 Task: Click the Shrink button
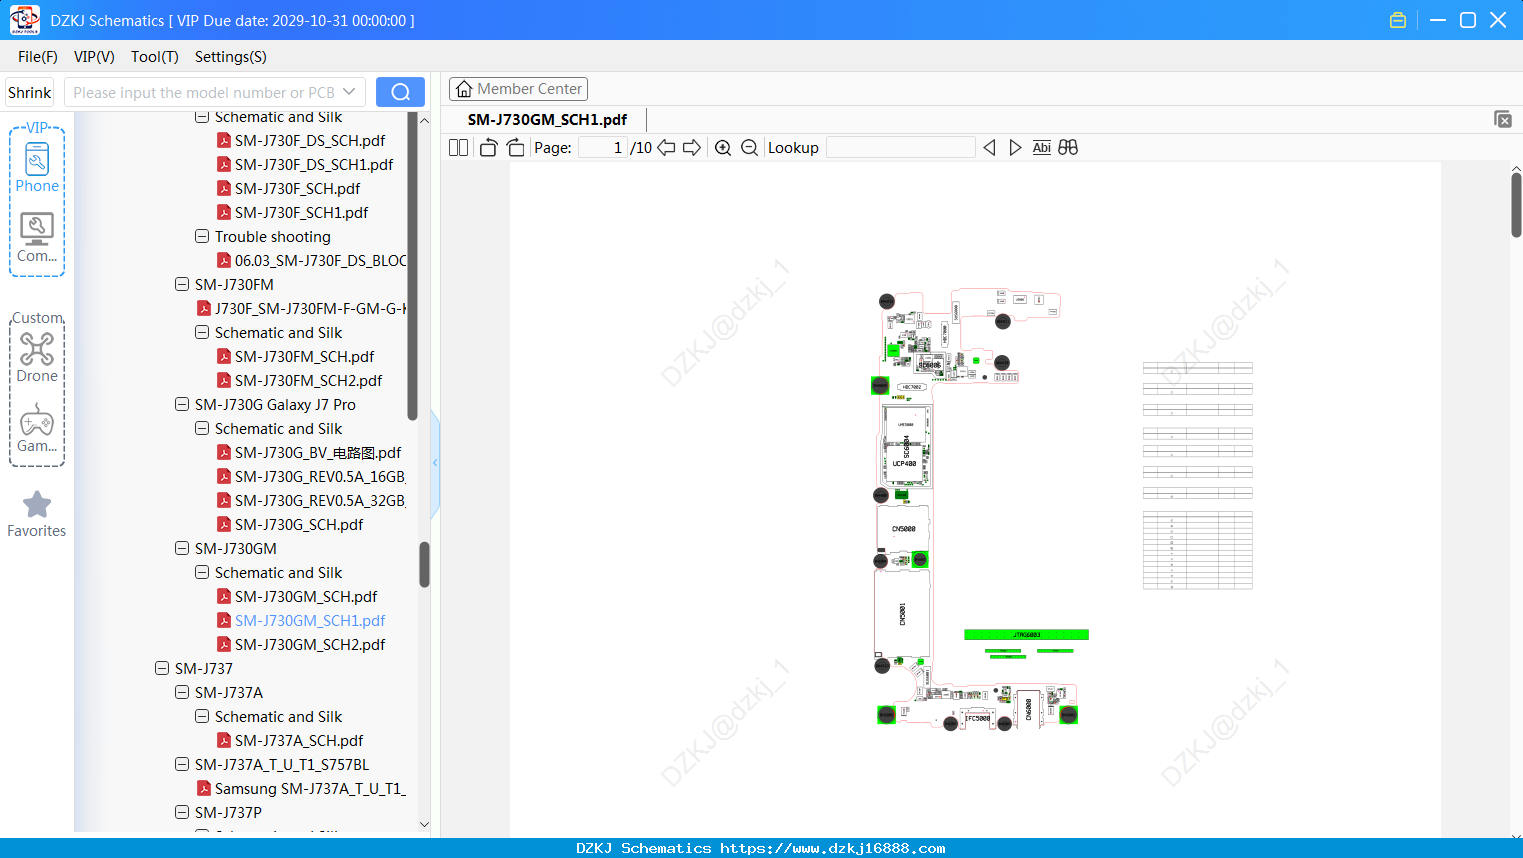click(x=30, y=92)
